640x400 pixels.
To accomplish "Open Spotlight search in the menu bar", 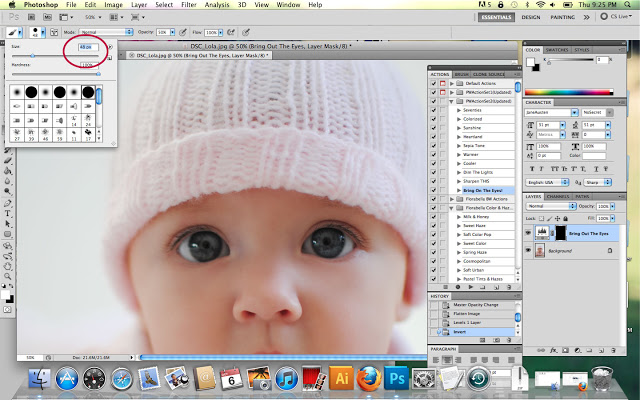I will coord(628,4).
